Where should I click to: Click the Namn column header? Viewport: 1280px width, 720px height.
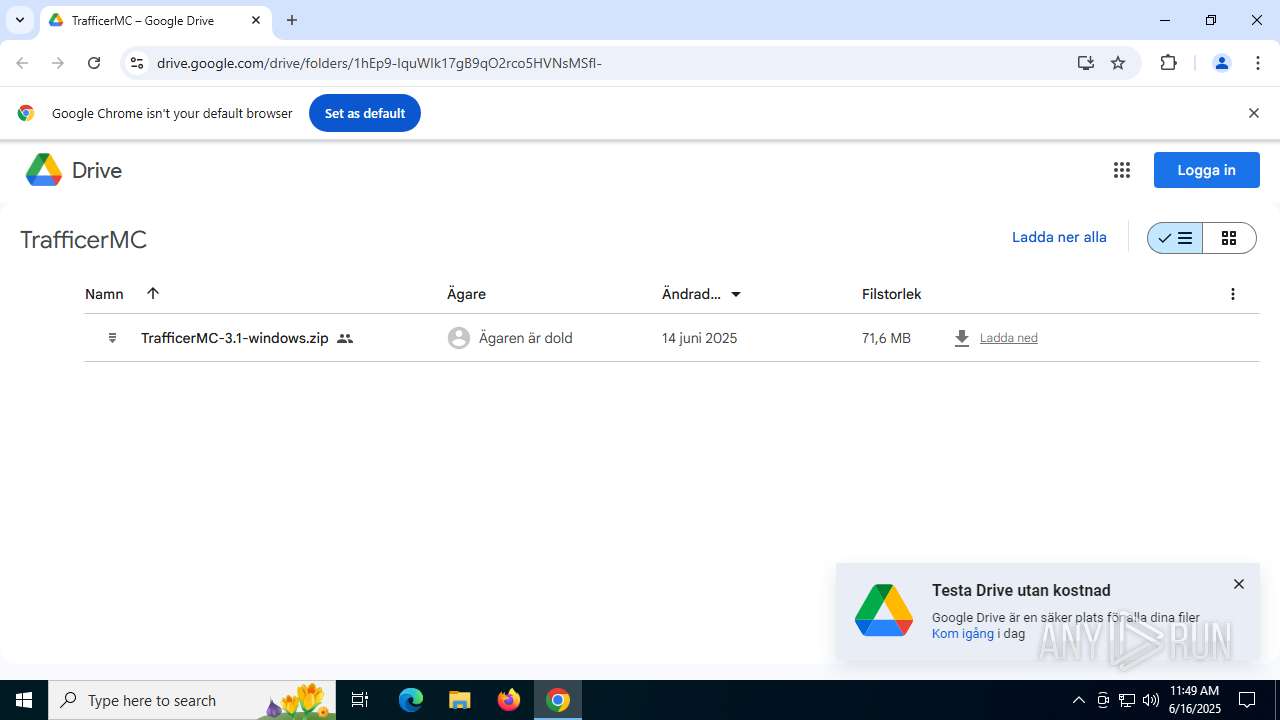(x=104, y=294)
